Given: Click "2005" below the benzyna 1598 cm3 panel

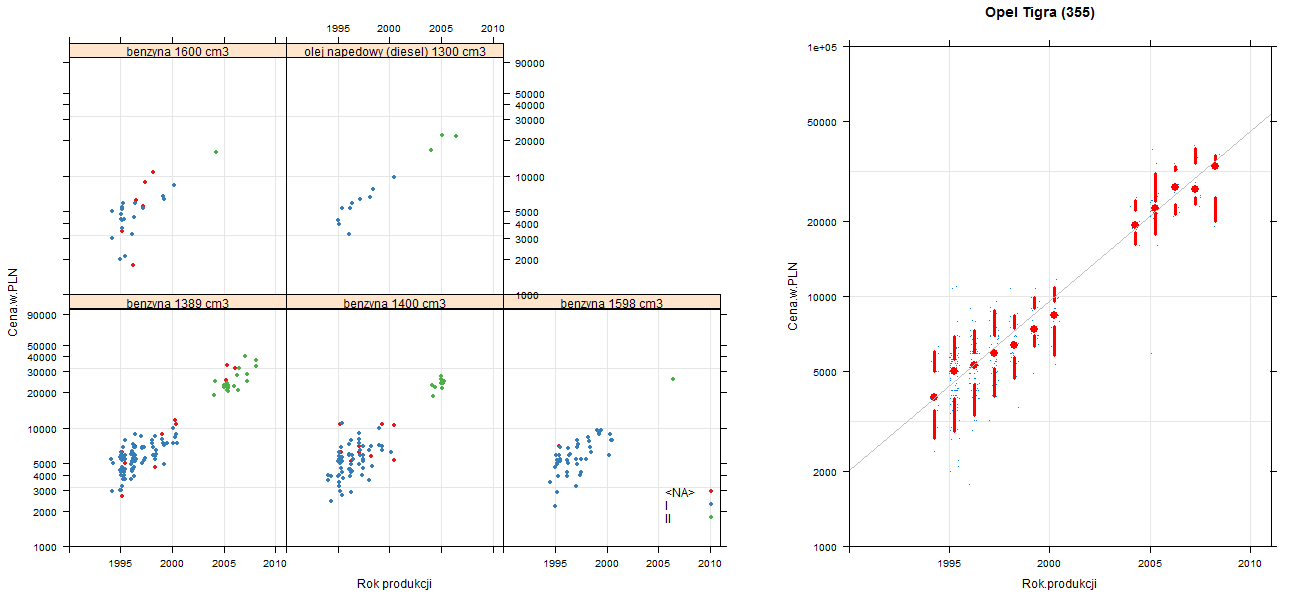Looking at the screenshot, I should tap(658, 564).
